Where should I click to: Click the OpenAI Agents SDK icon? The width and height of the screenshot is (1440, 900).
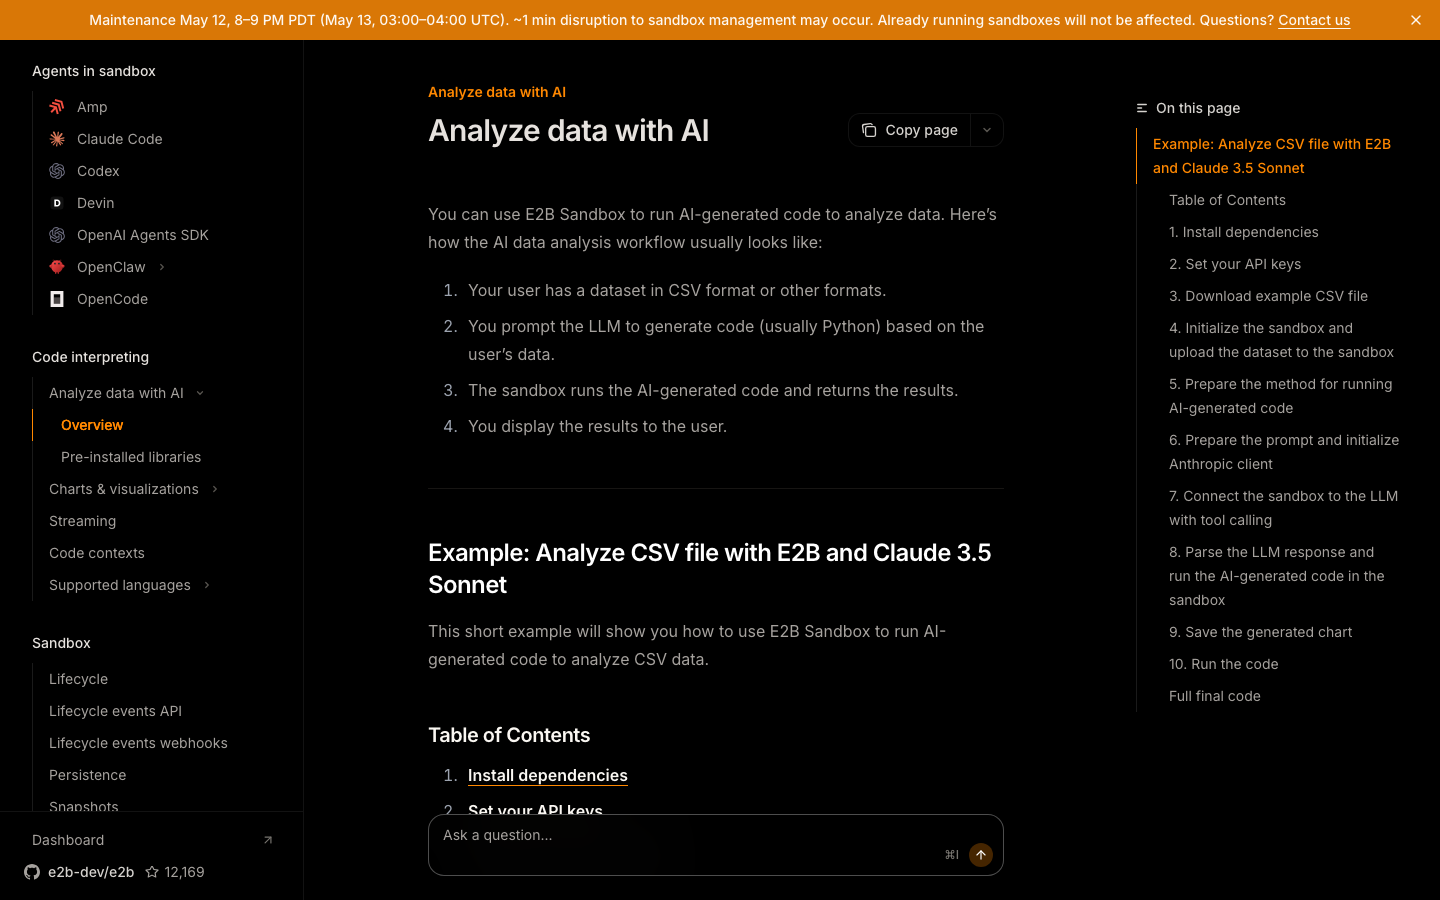point(57,235)
